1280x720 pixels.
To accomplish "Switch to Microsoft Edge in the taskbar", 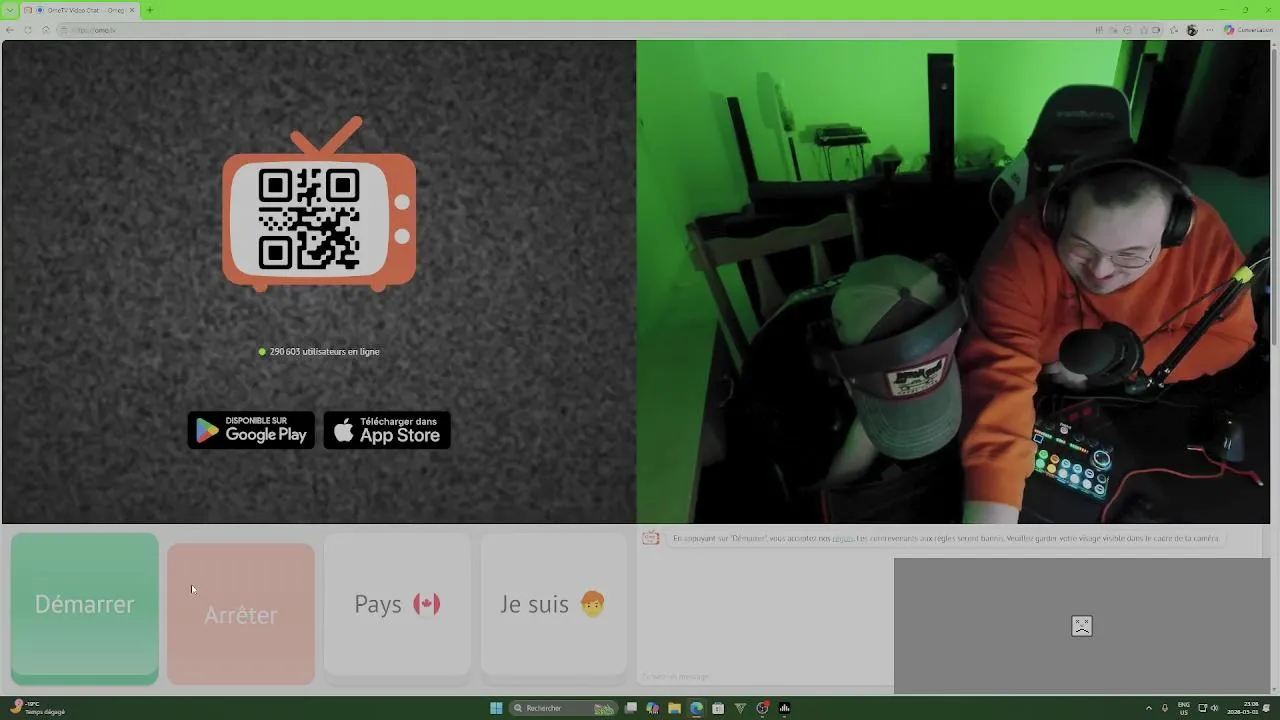I will coord(696,708).
